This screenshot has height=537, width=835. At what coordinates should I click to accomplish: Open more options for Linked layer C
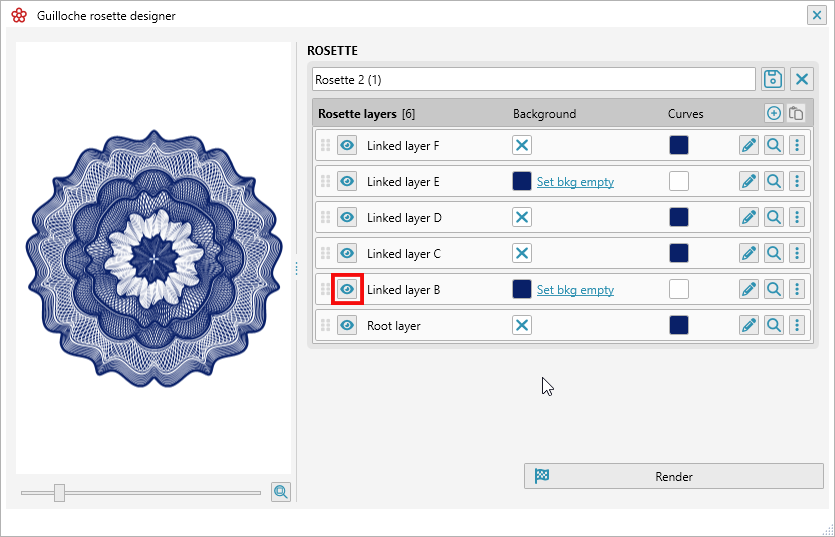click(797, 253)
